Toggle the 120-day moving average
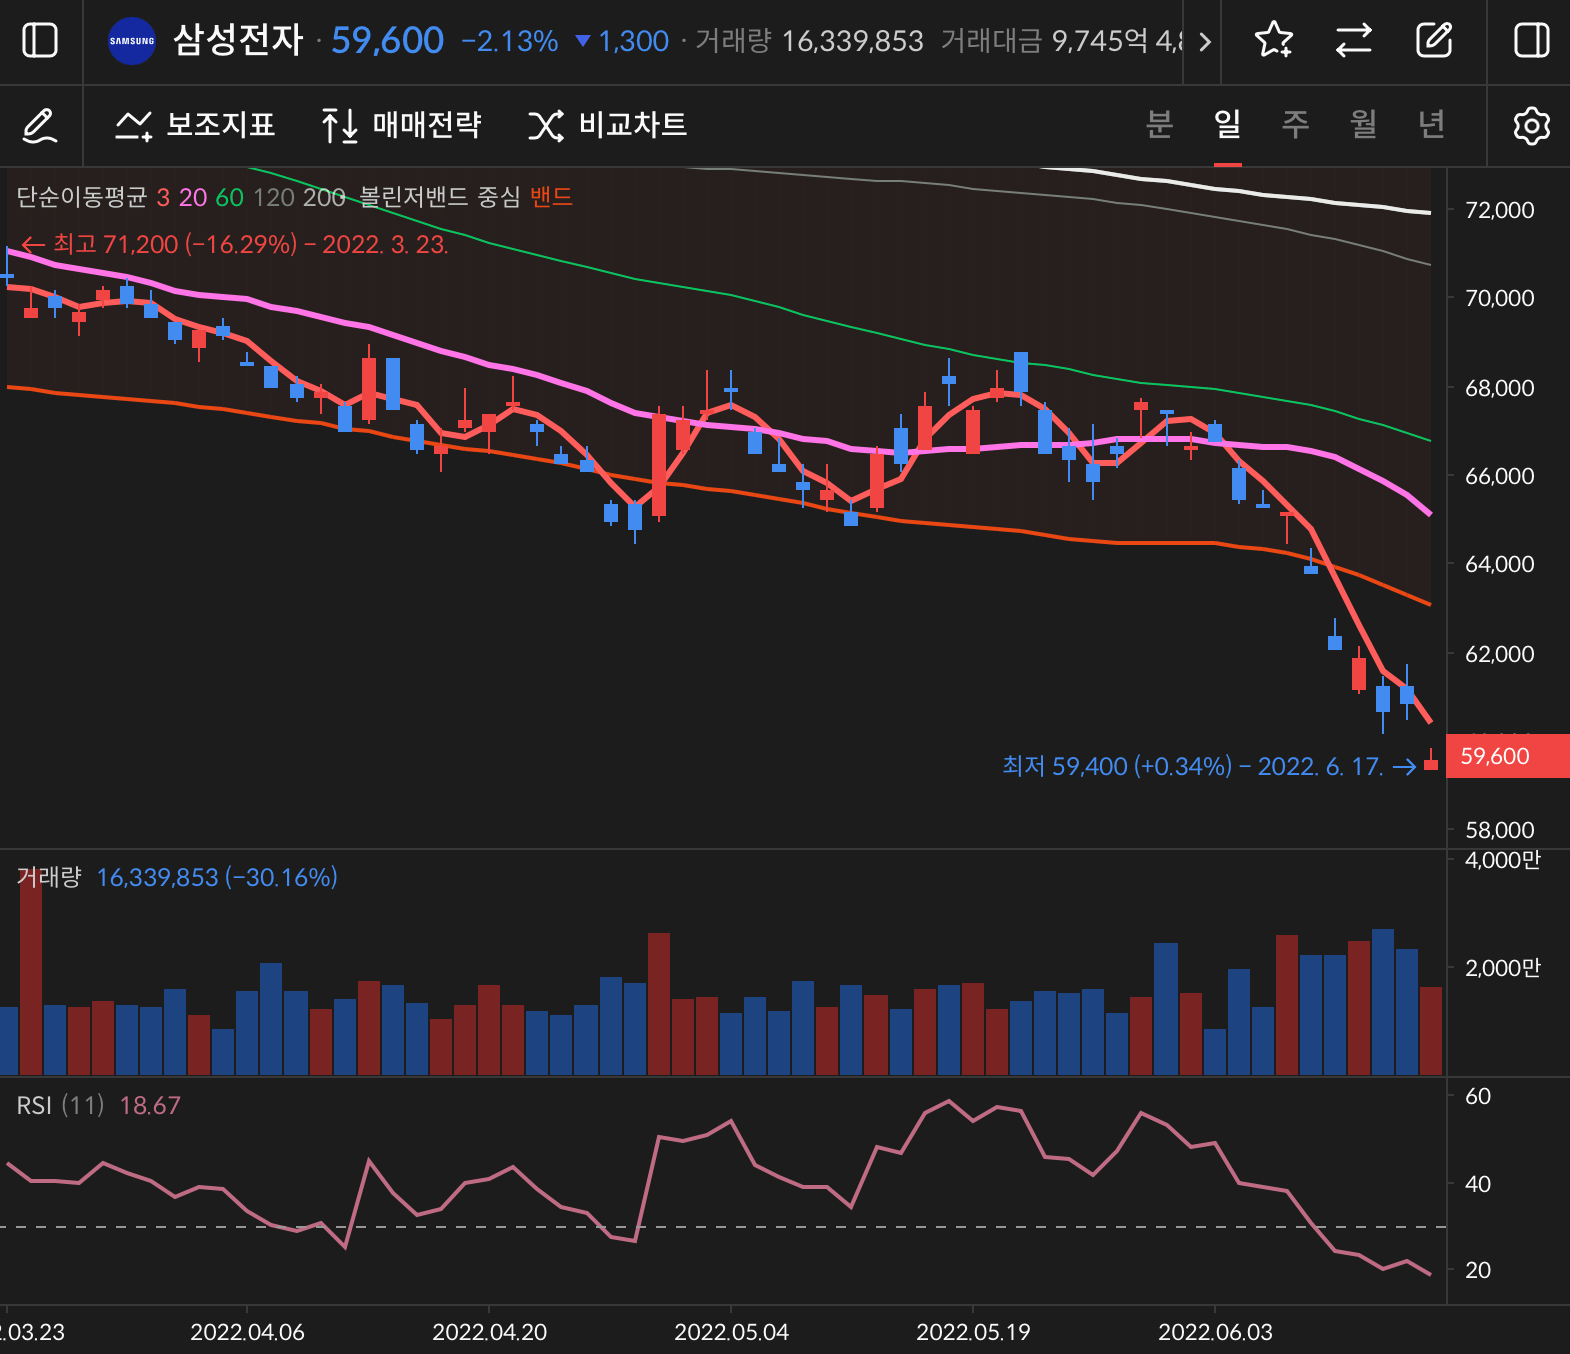Viewport: 1570px width, 1354px height. click(274, 197)
